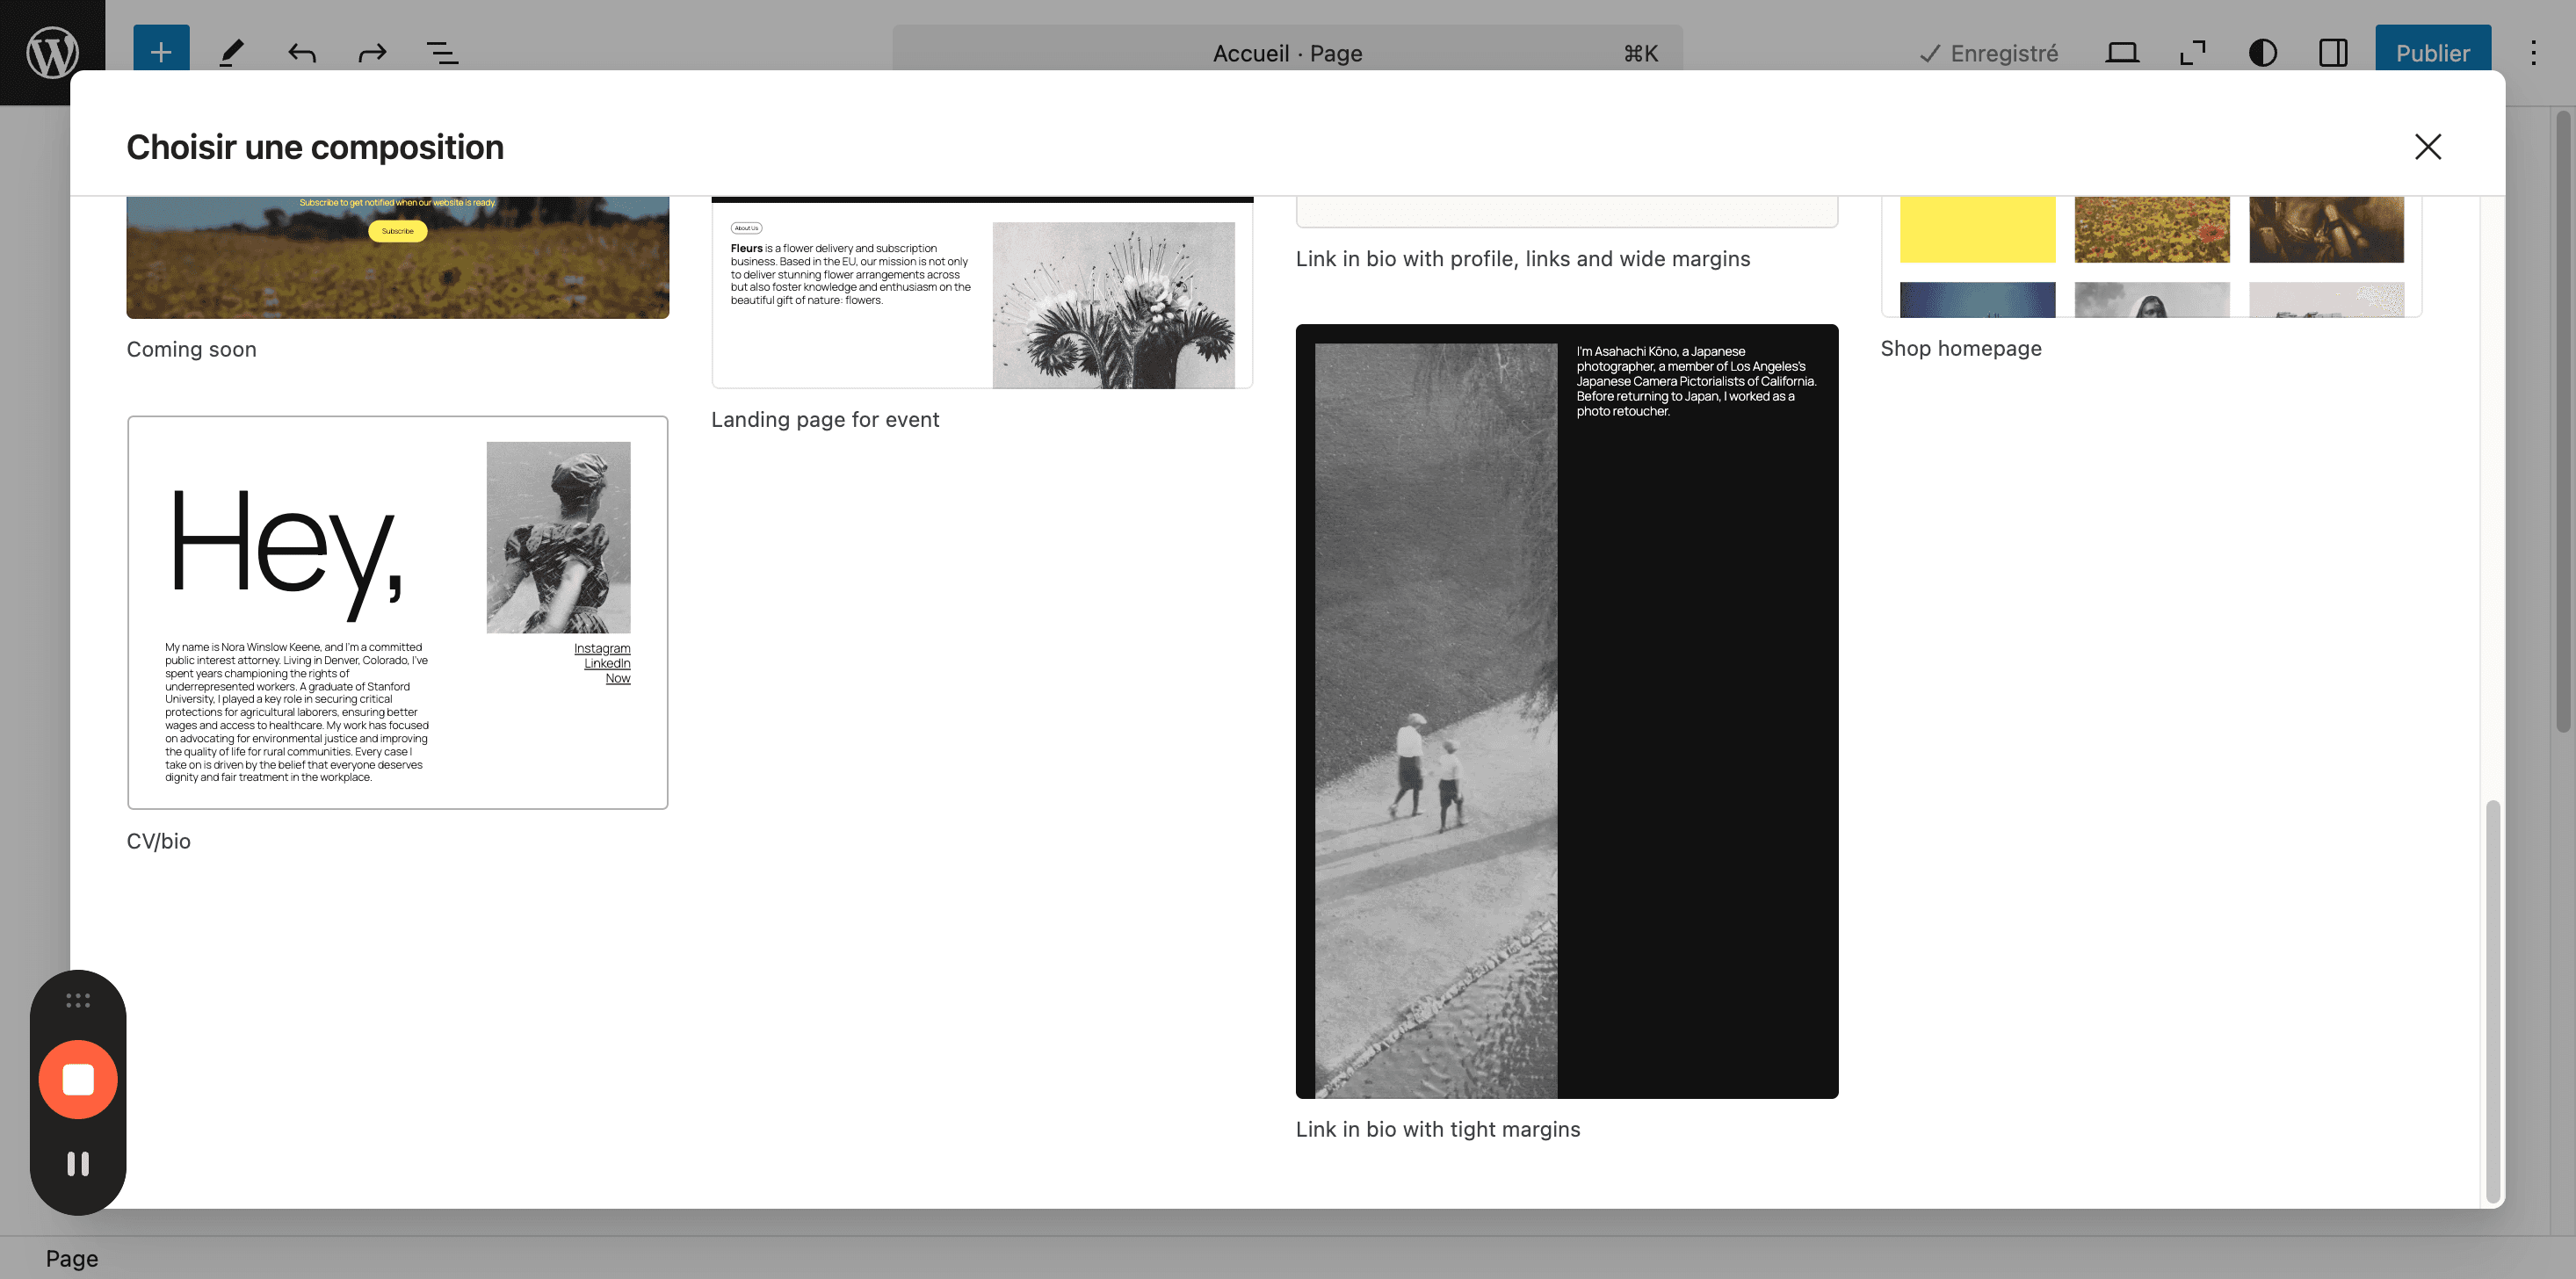Click the WordPress logo icon
The image size is (2576, 1279).
[x=52, y=52]
